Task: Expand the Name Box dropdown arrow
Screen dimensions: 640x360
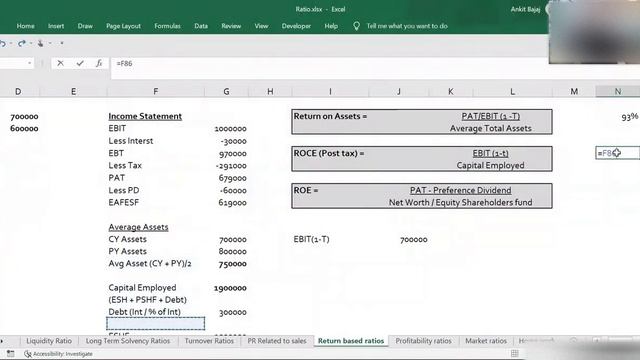Action: (29, 63)
